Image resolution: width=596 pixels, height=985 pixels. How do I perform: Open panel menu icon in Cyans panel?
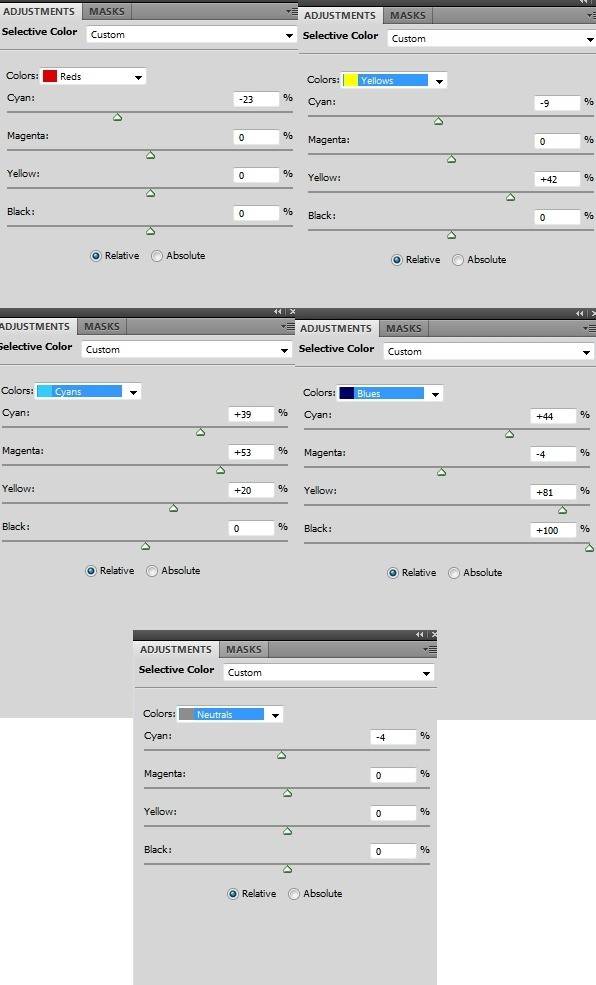pyautogui.click(x=288, y=327)
